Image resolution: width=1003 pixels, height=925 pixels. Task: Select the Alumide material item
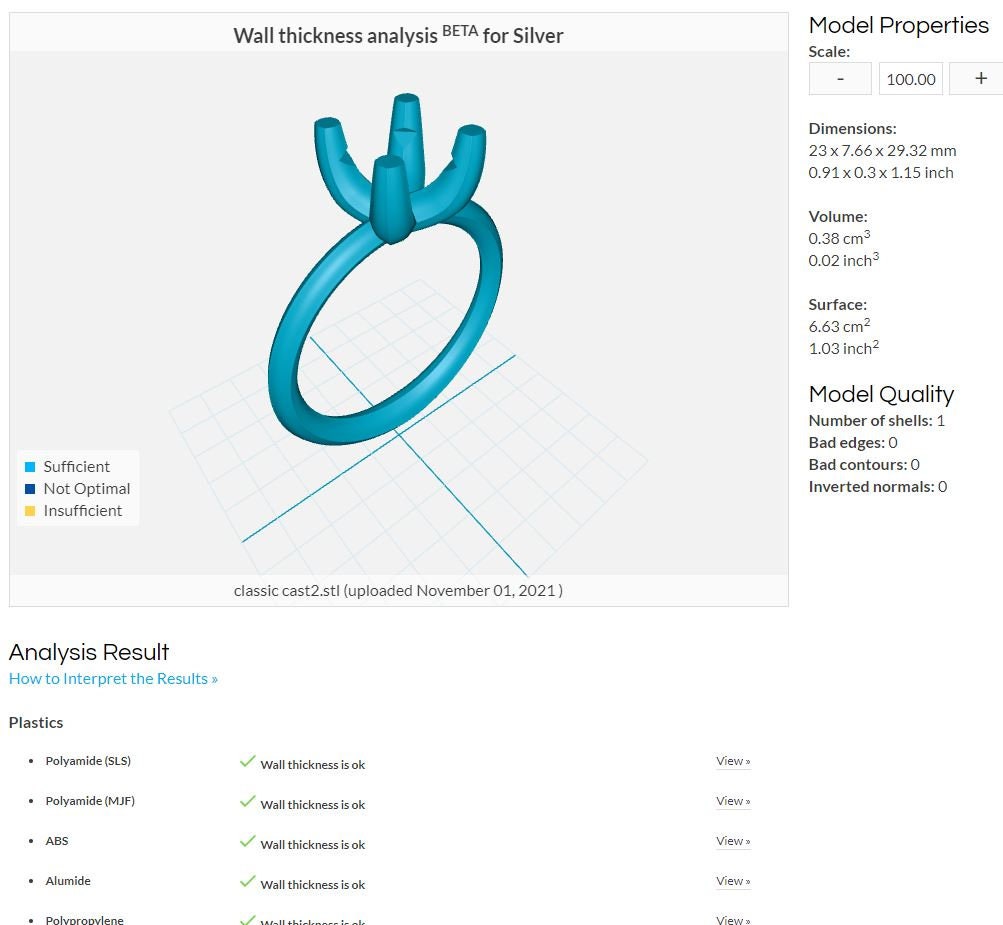[x=68, y=881]
